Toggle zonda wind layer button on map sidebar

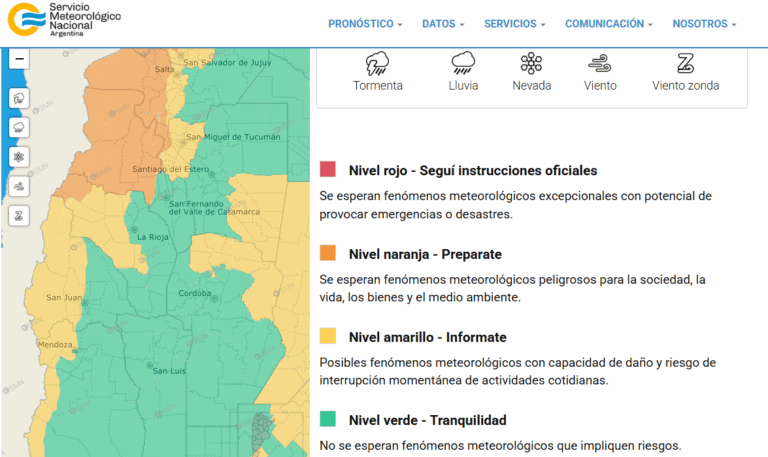coord(19,216)
